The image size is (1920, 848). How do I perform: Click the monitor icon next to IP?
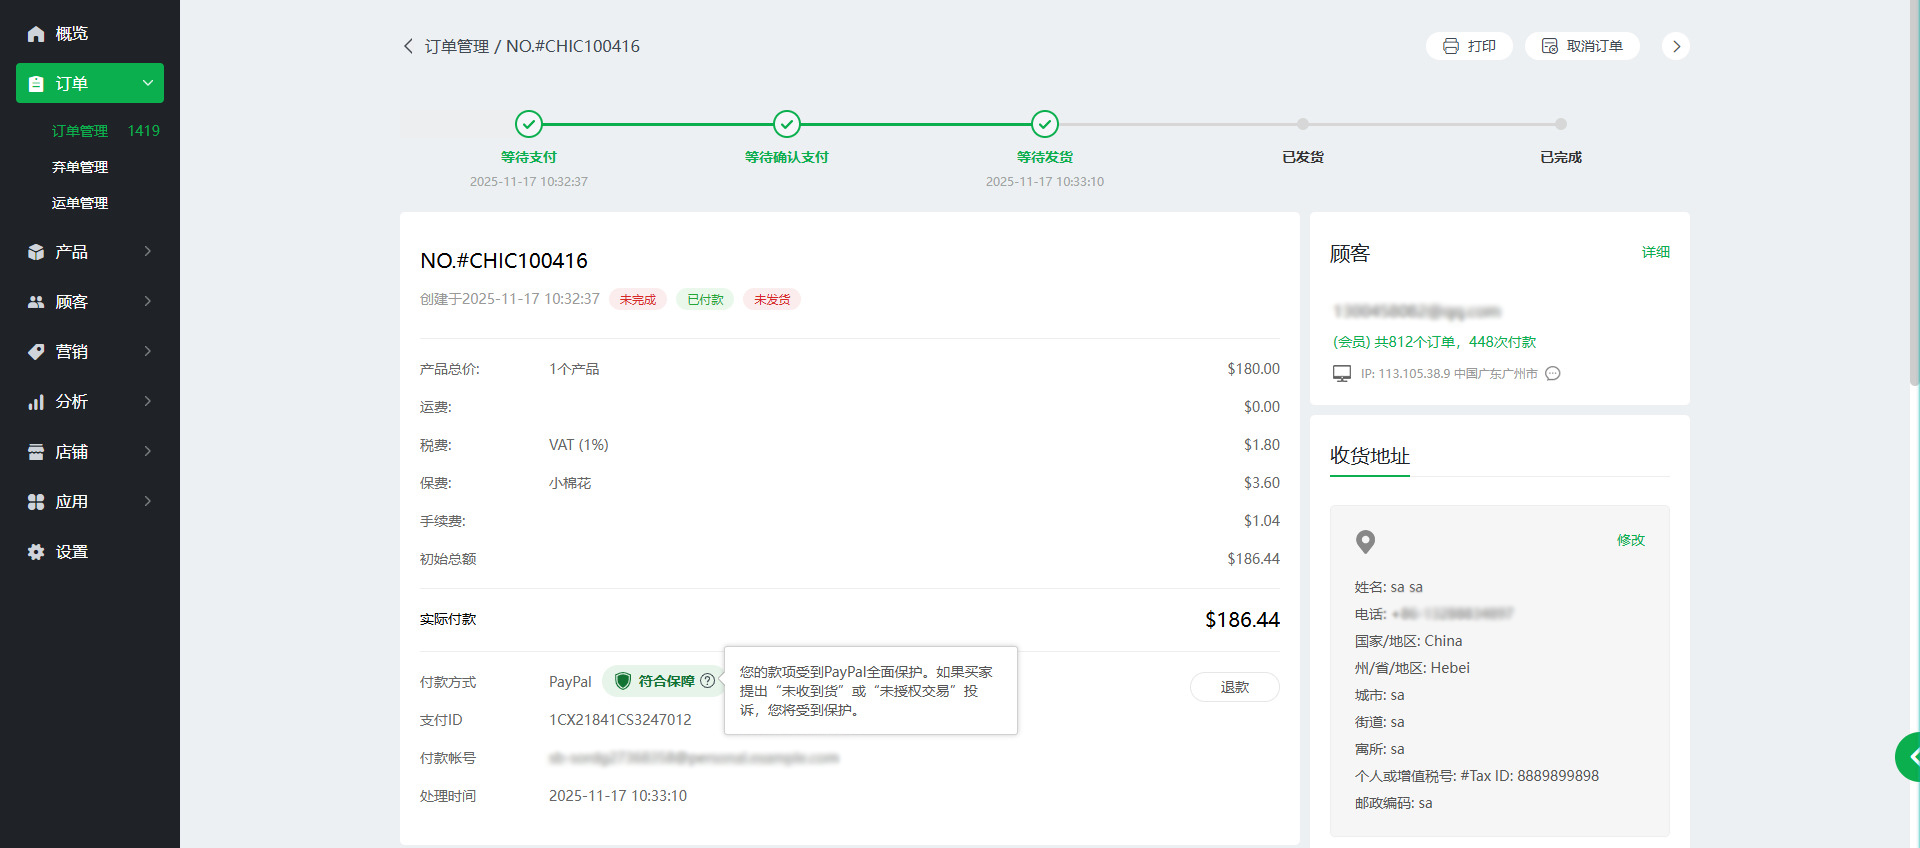click(x=1342, y=374)
